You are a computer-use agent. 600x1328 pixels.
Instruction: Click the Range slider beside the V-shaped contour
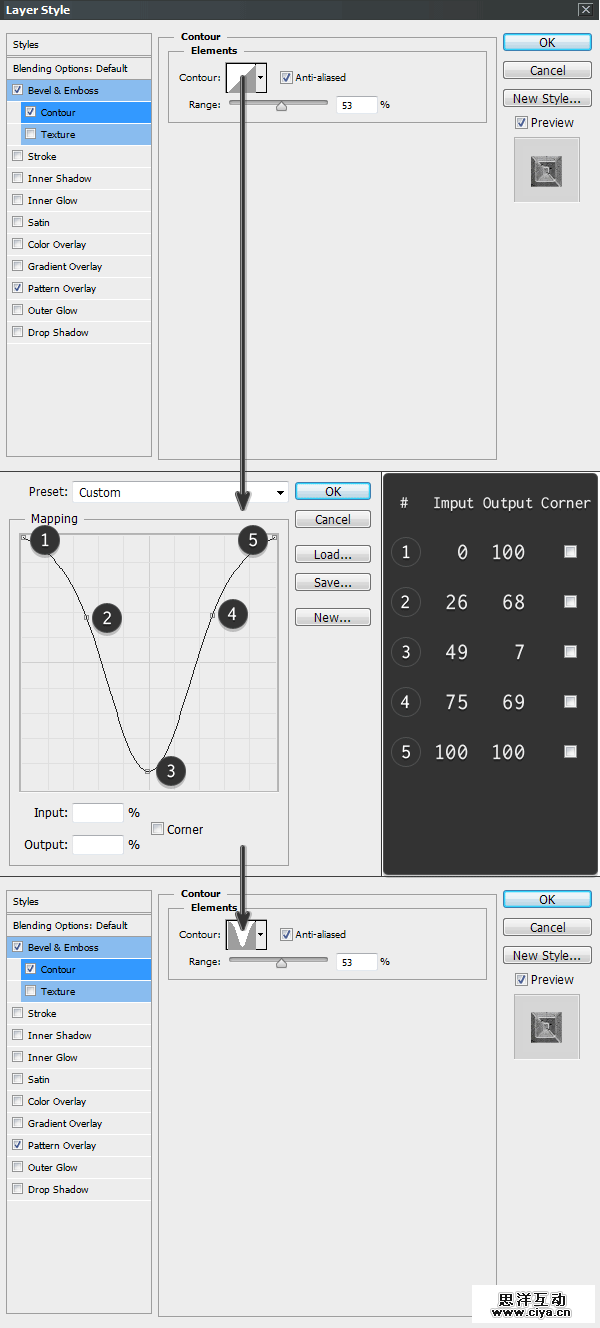(281, 962)
